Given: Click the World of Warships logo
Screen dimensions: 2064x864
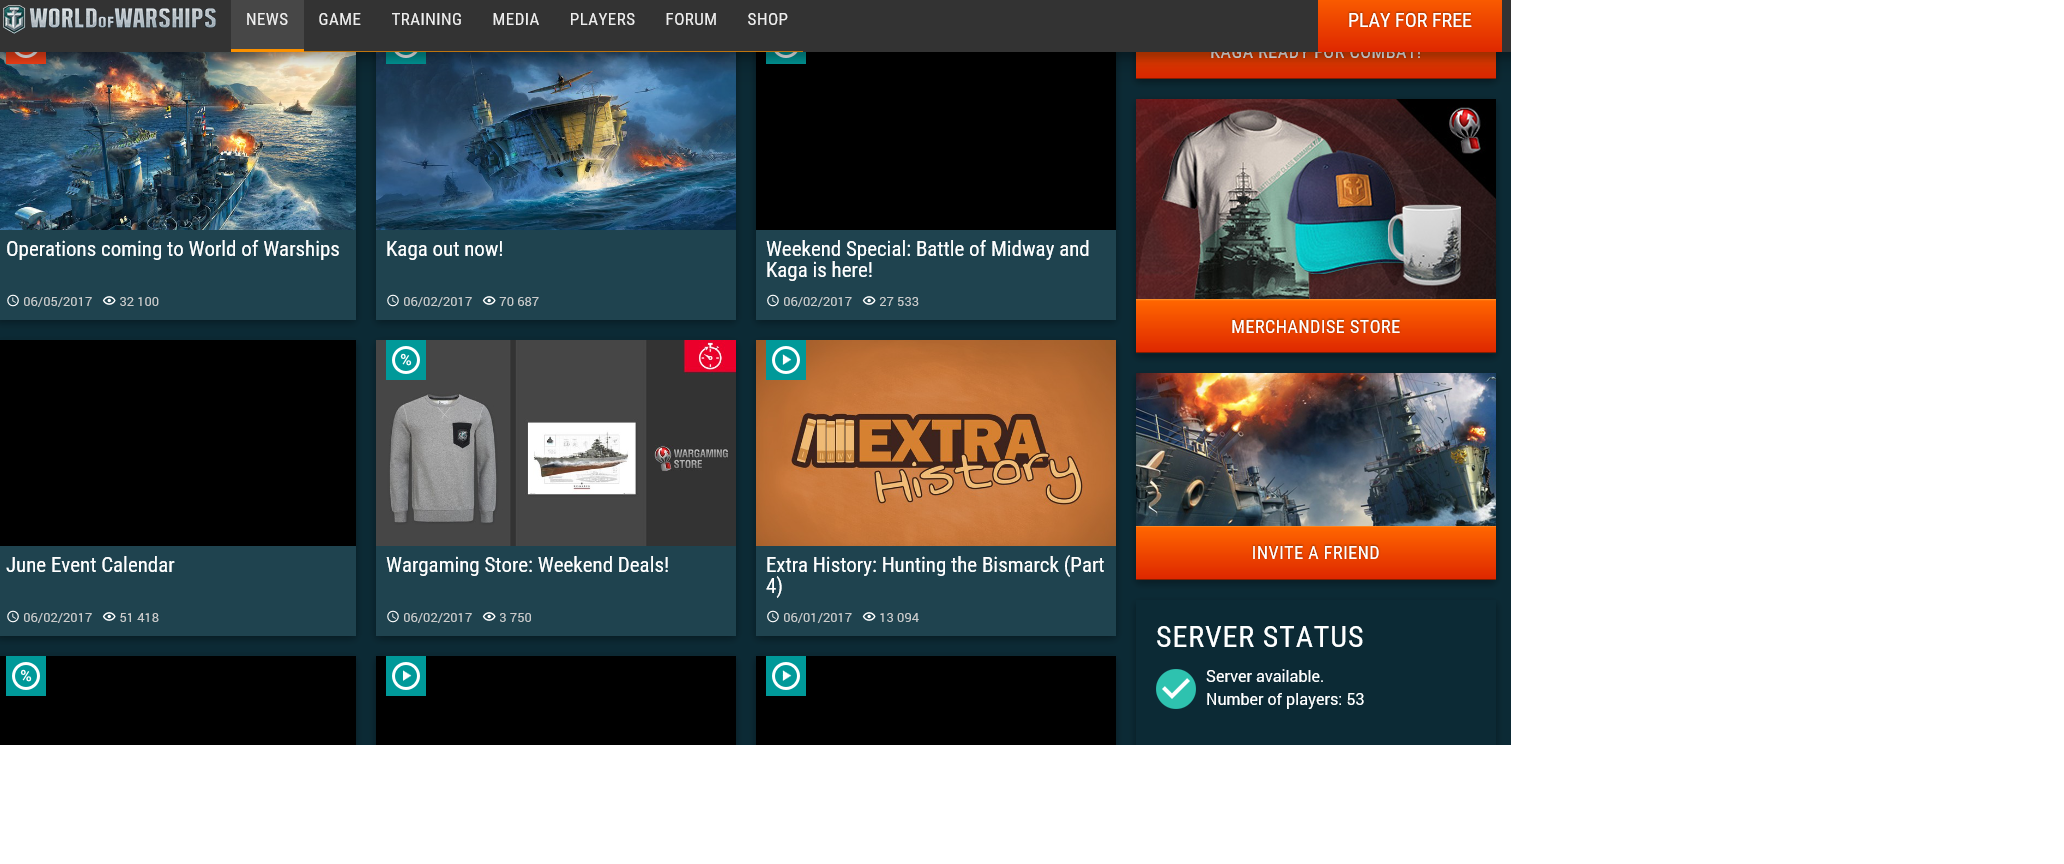Looking at the screenshot, I should point(109,19).
